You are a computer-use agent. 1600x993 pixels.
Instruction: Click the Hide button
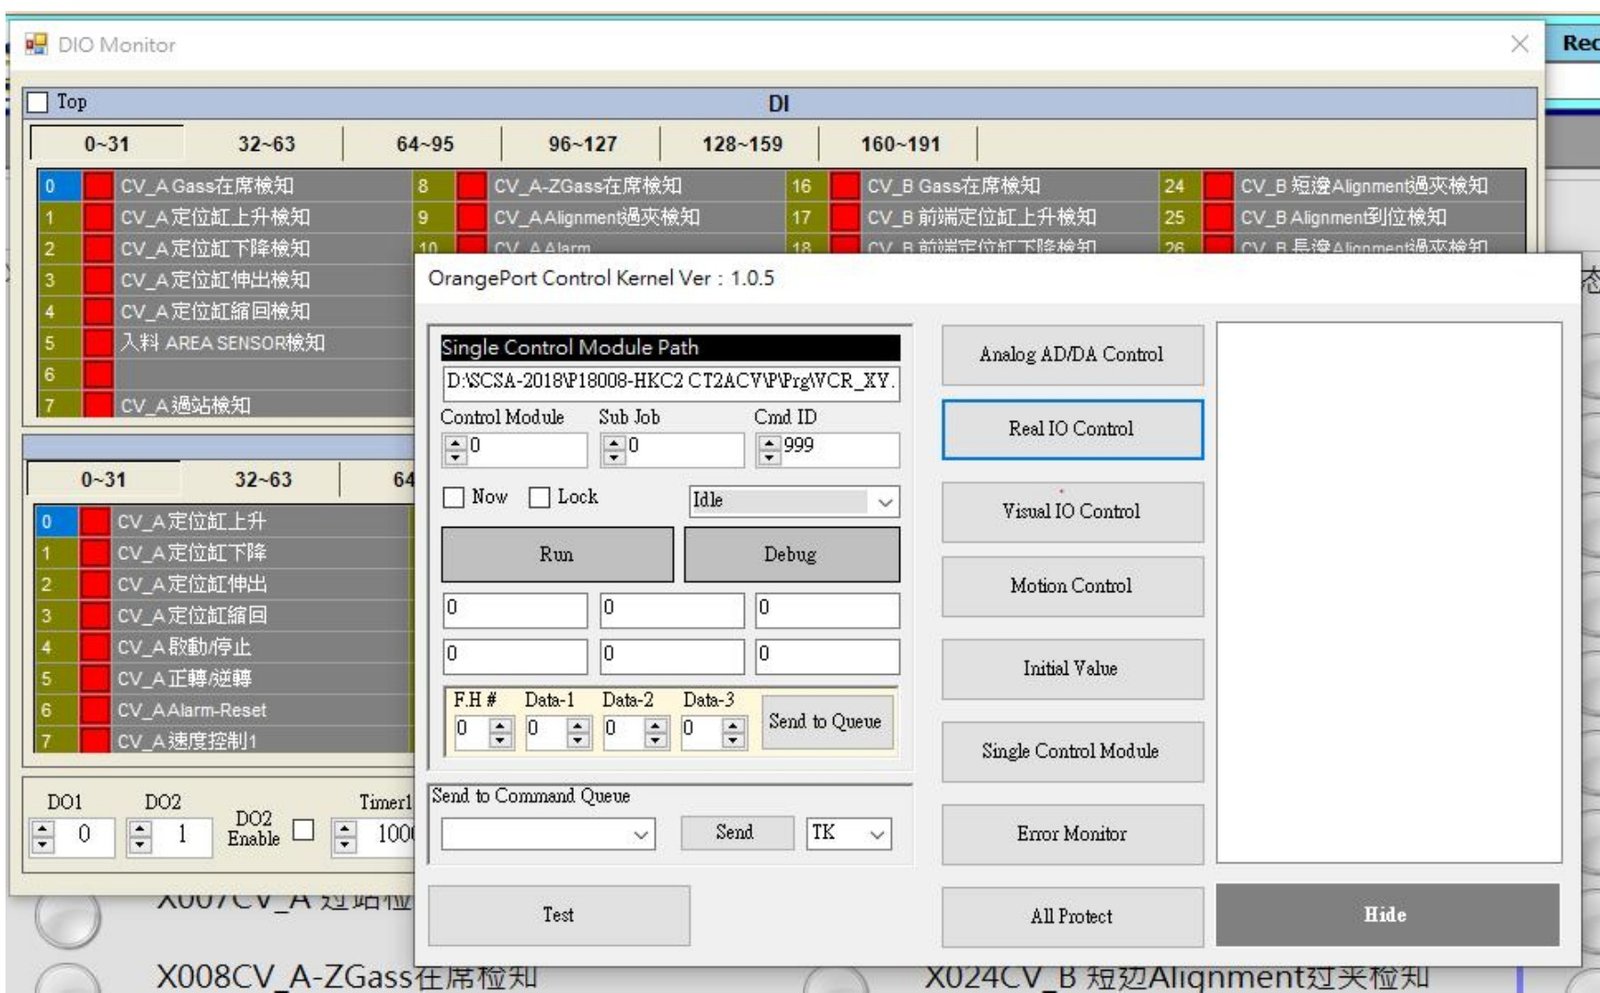pyautogui.click(x=1387, y=914)
